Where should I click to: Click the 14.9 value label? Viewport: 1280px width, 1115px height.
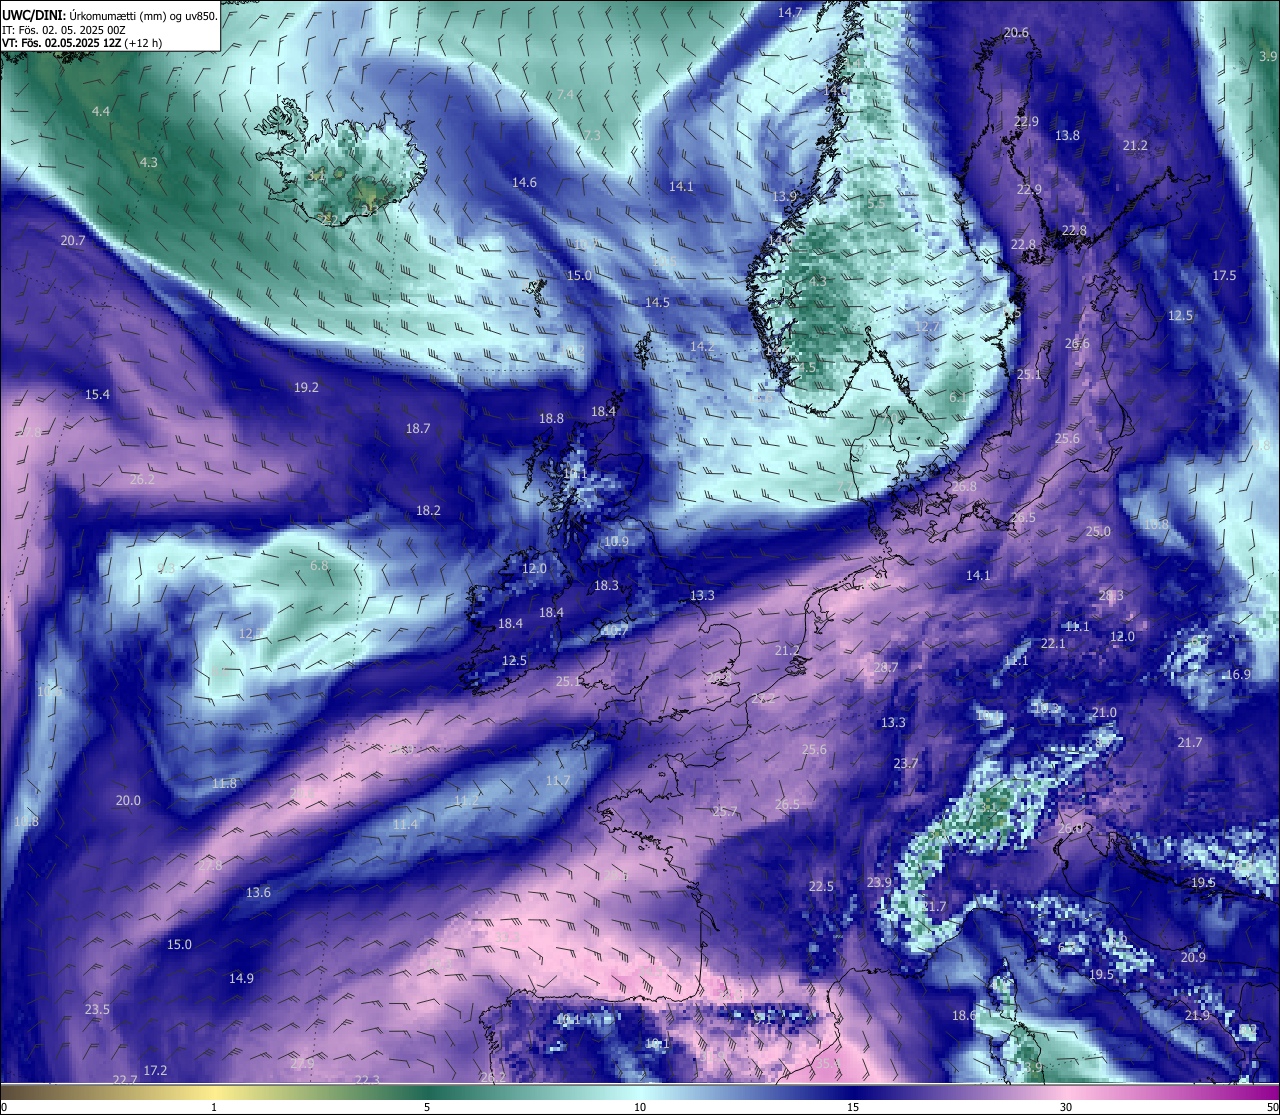tap(241, 978)
